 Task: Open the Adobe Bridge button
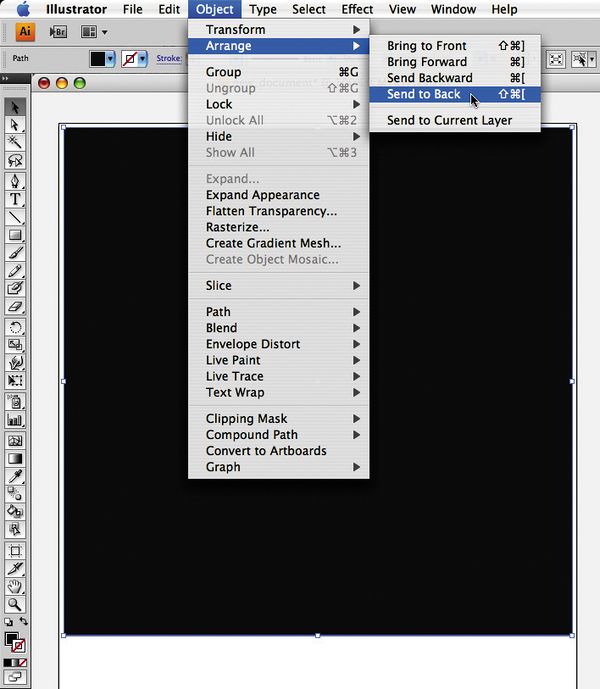coord(58,33)
